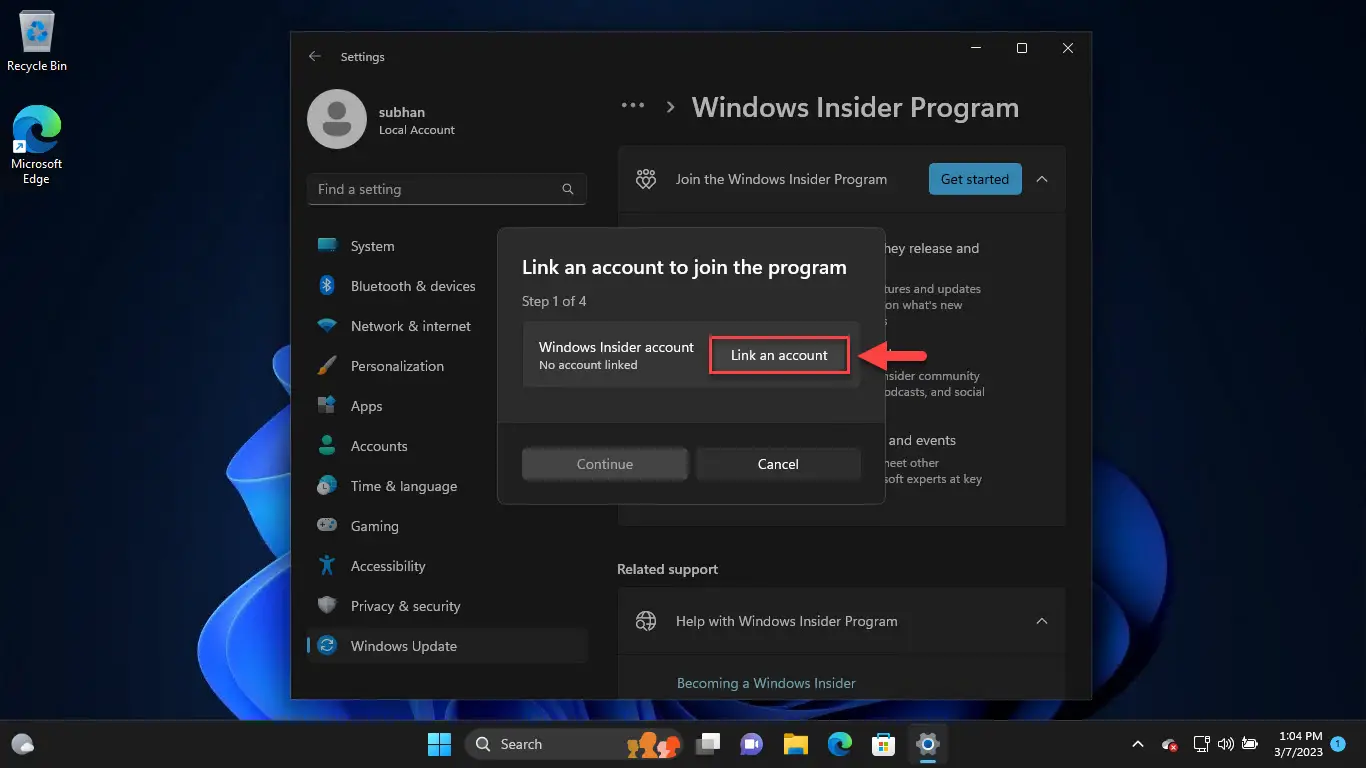Go to Network & internet settings

[x=447, y=326]
